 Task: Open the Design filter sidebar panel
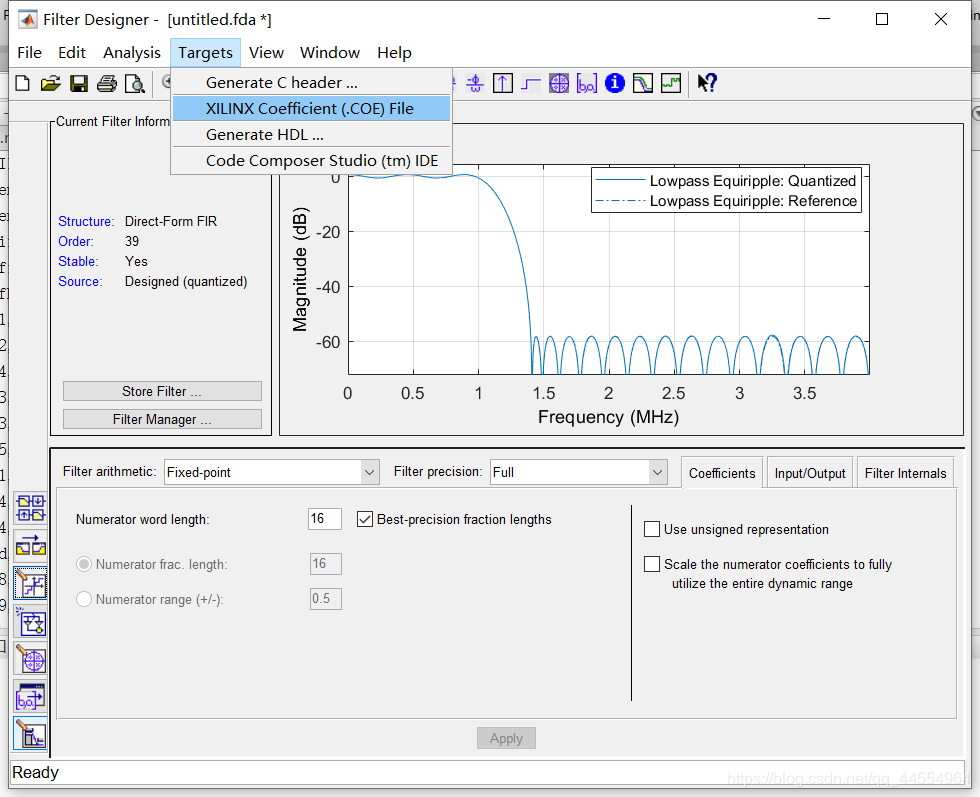[31, 734]
